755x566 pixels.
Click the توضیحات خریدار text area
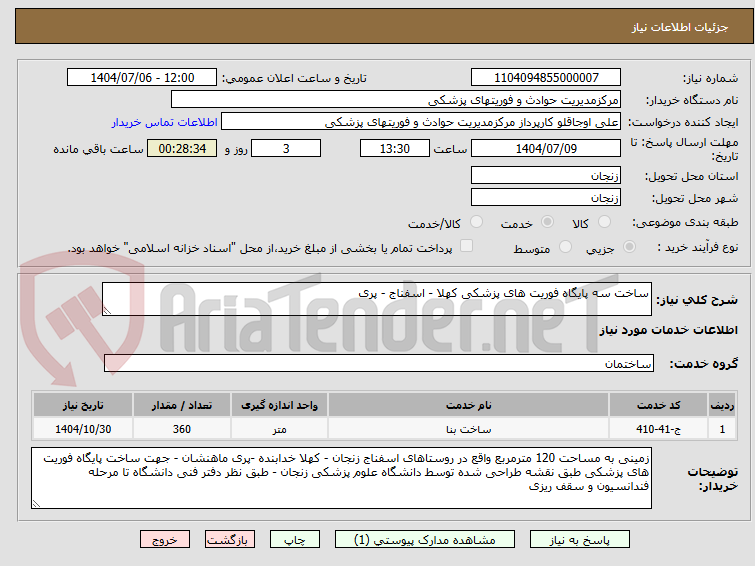click(341, 478)
